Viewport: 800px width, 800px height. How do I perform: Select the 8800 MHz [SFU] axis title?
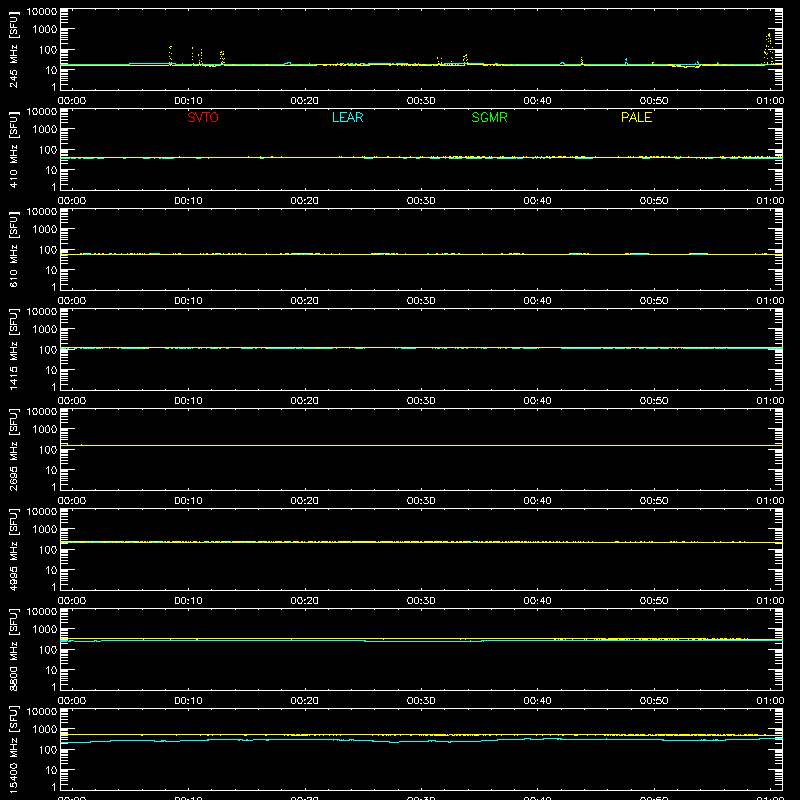pos(13,649)
